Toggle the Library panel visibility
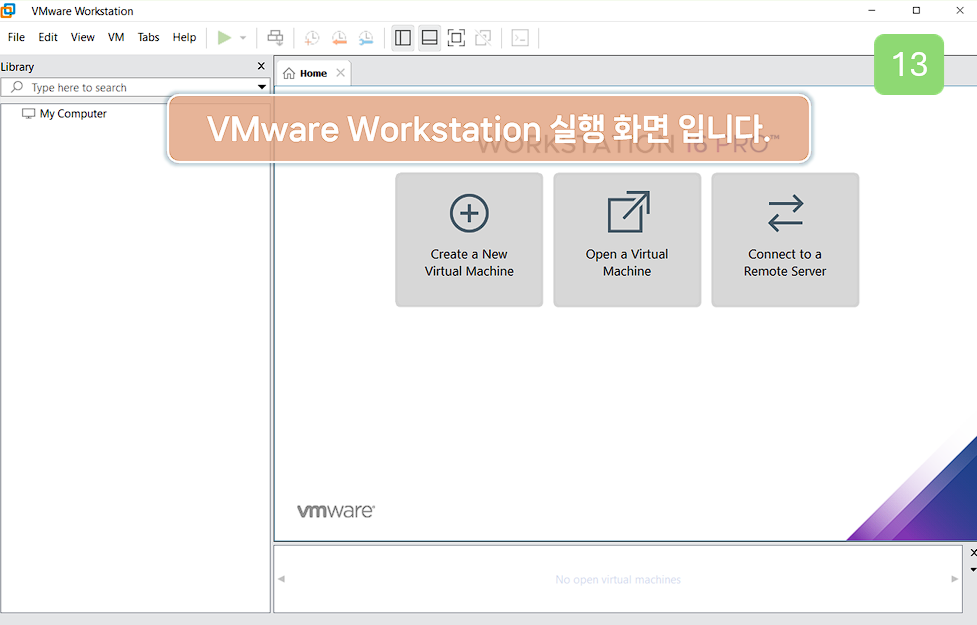Viewport: 977px width, 625px height. coord(403,37)
